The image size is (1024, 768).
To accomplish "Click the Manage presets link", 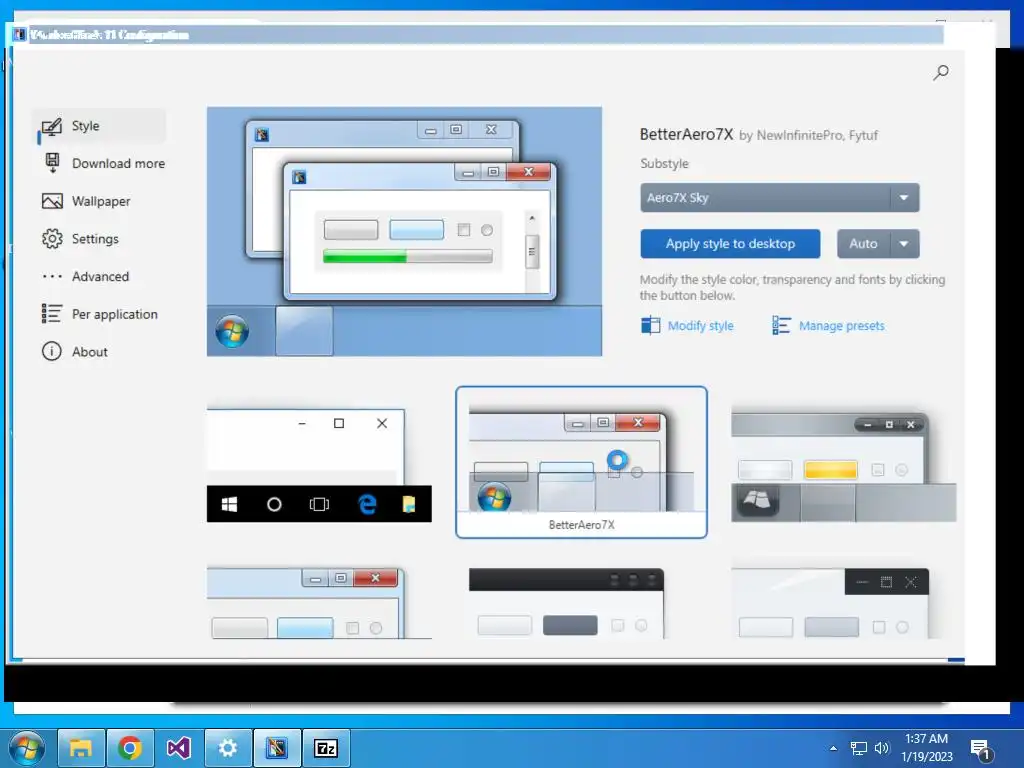I will pos(842,325).
